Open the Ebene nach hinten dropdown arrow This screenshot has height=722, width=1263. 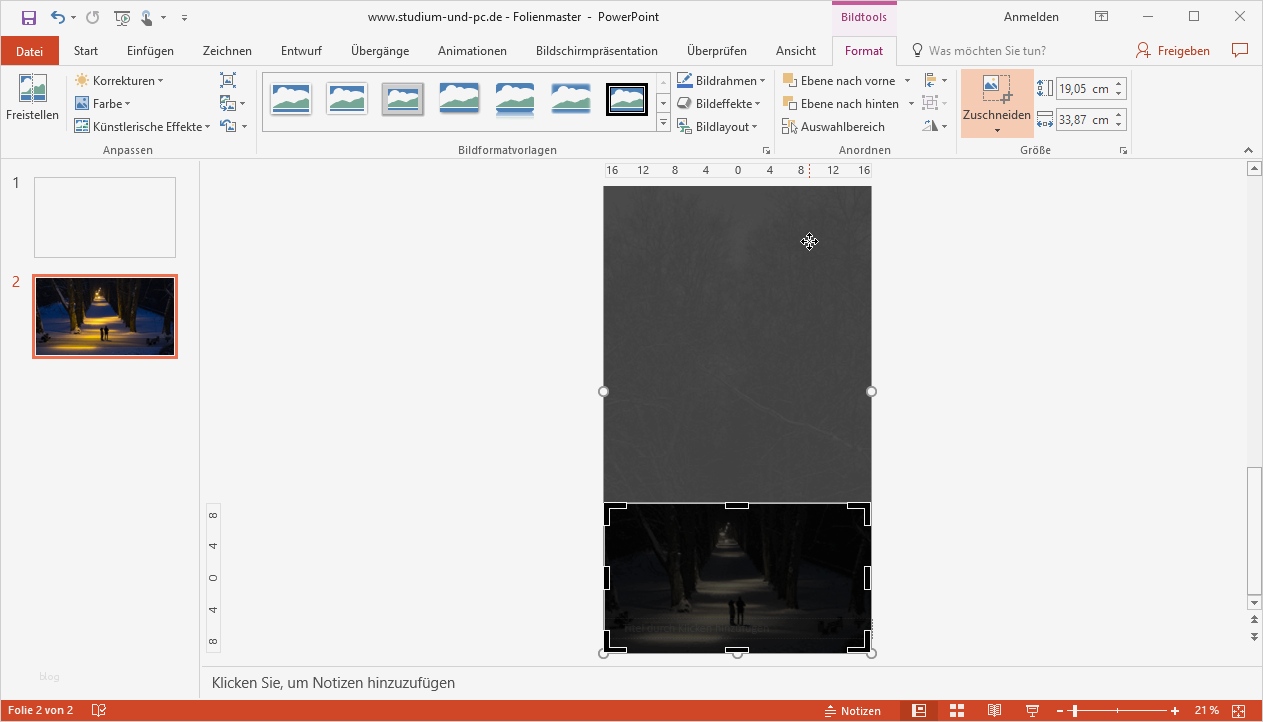[911, 103]
